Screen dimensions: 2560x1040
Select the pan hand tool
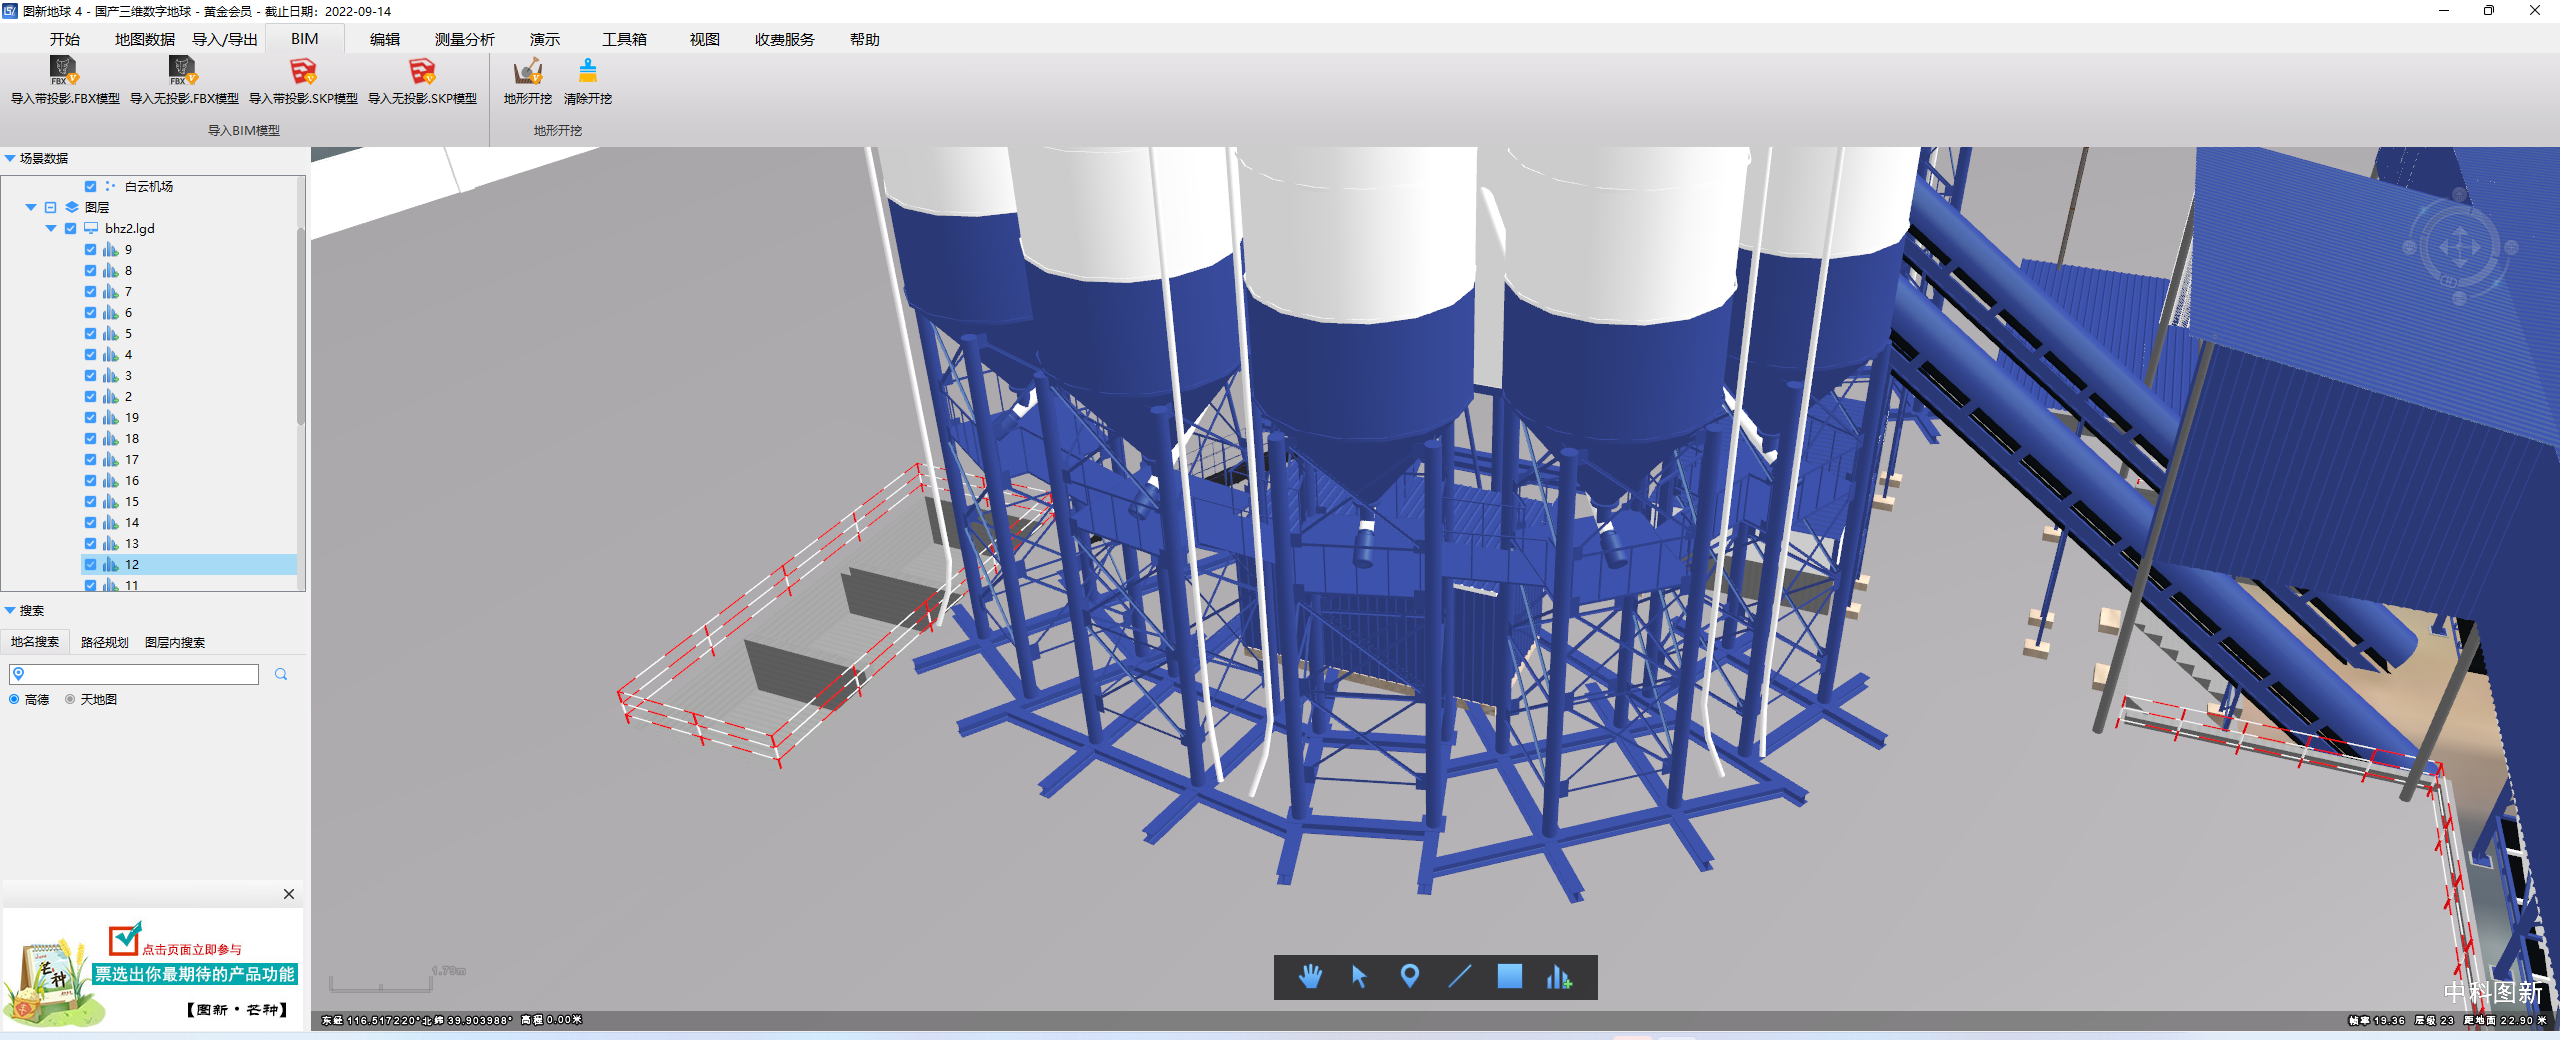[x=1310, y=977]
